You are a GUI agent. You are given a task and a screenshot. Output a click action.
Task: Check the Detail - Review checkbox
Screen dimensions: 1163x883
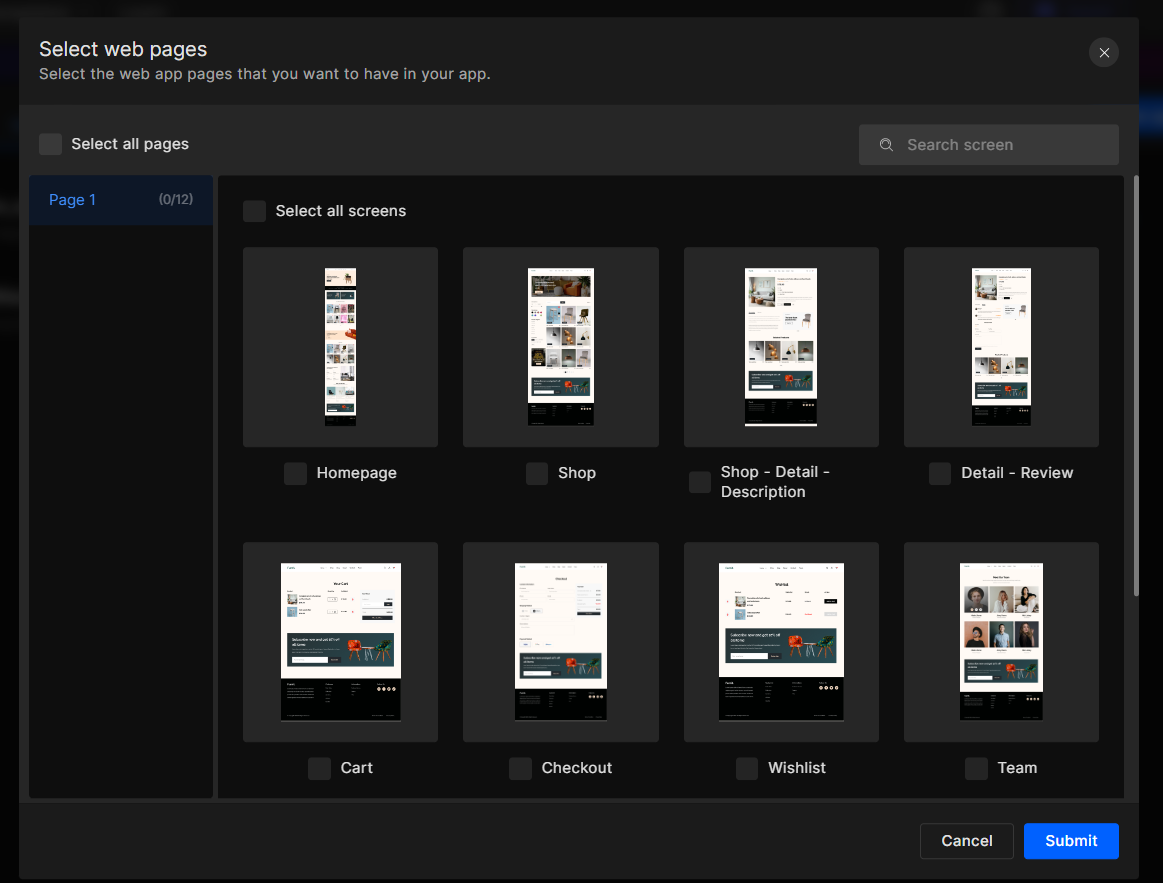pyautogui.click(x=939, y=473)
